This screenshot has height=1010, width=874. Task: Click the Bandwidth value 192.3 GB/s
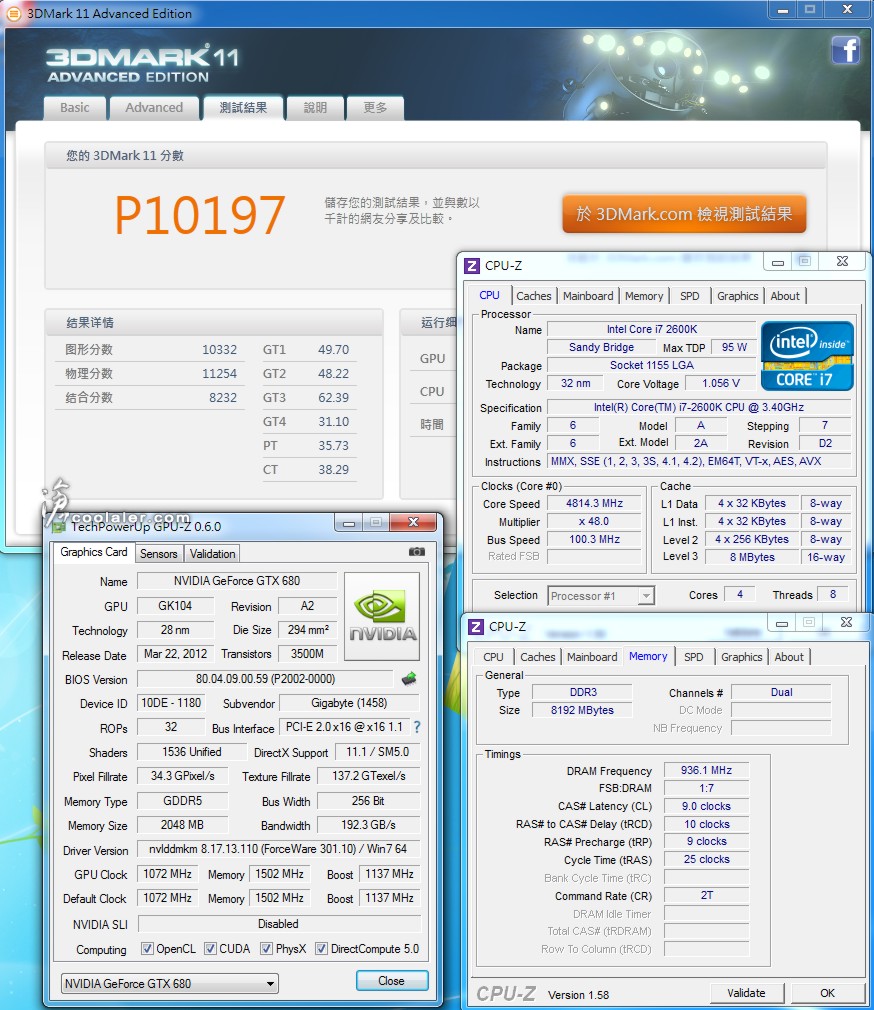368,825
